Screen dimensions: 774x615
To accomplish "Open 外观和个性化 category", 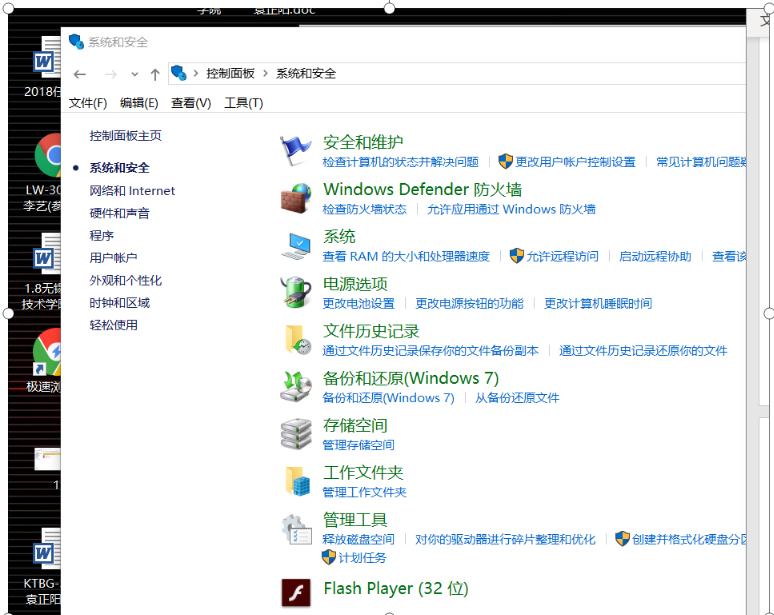I will 125,280.
